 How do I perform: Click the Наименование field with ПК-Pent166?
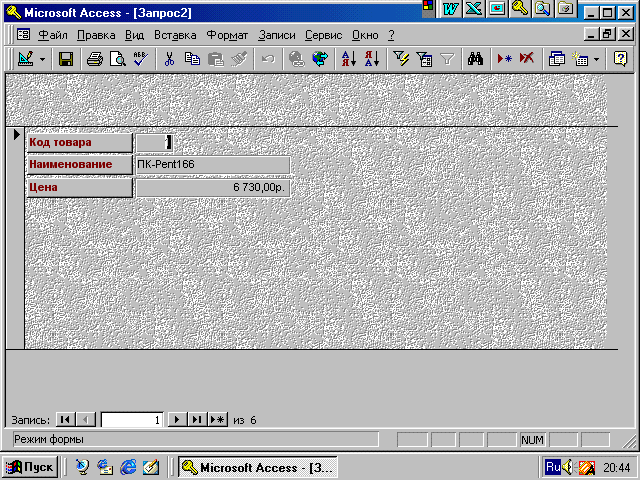click(213, 165)
